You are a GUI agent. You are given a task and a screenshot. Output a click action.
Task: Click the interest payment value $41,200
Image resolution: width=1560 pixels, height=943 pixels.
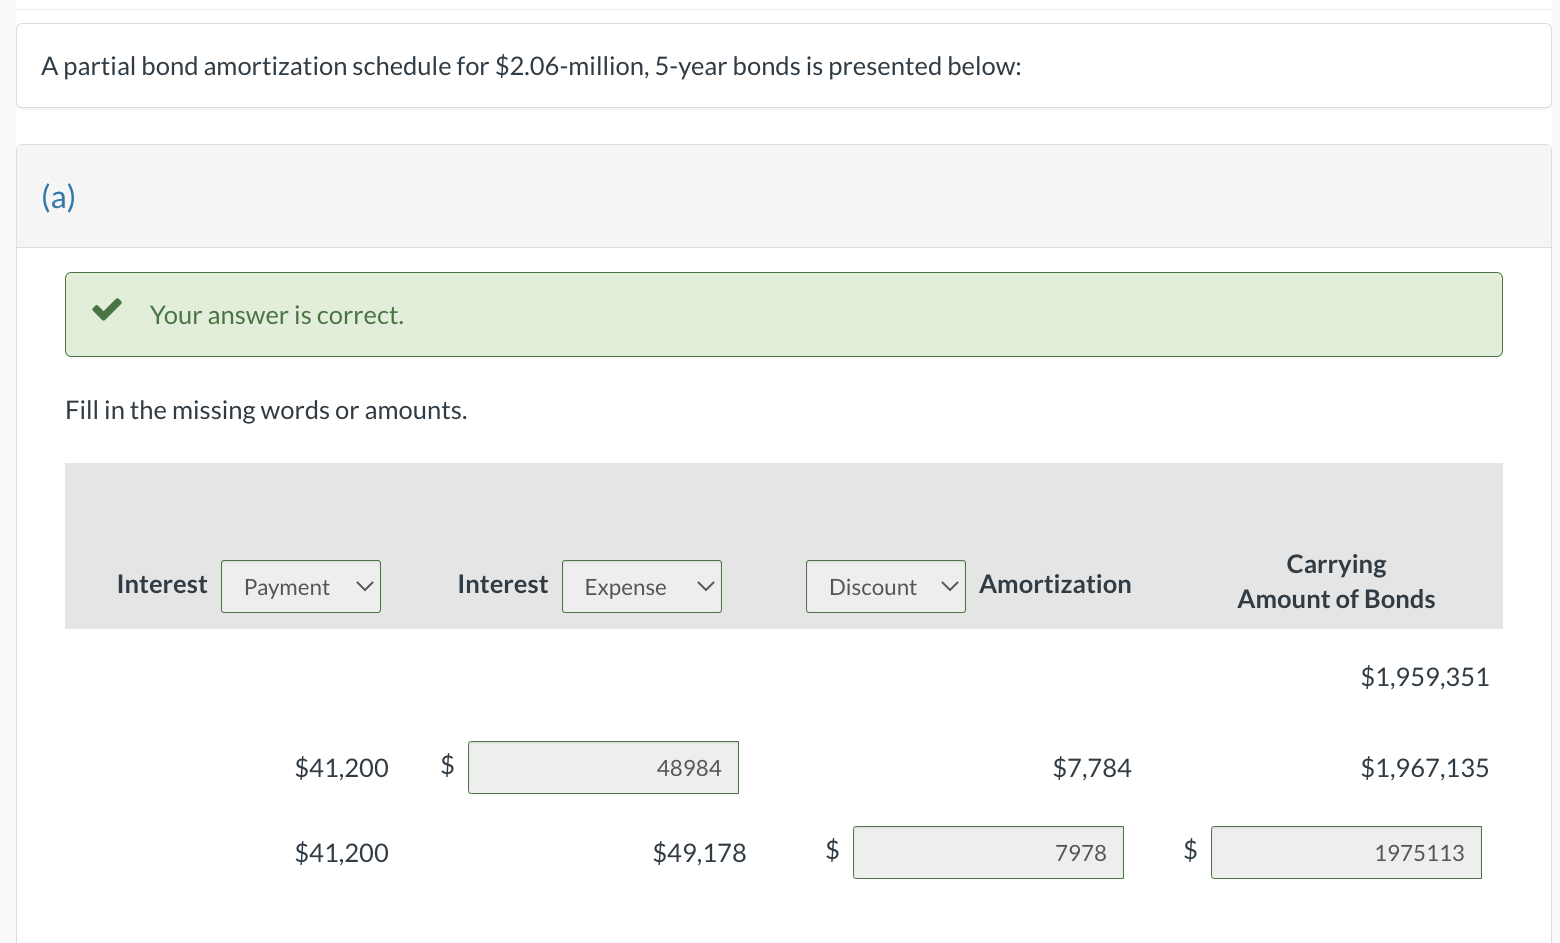[341, 767]
